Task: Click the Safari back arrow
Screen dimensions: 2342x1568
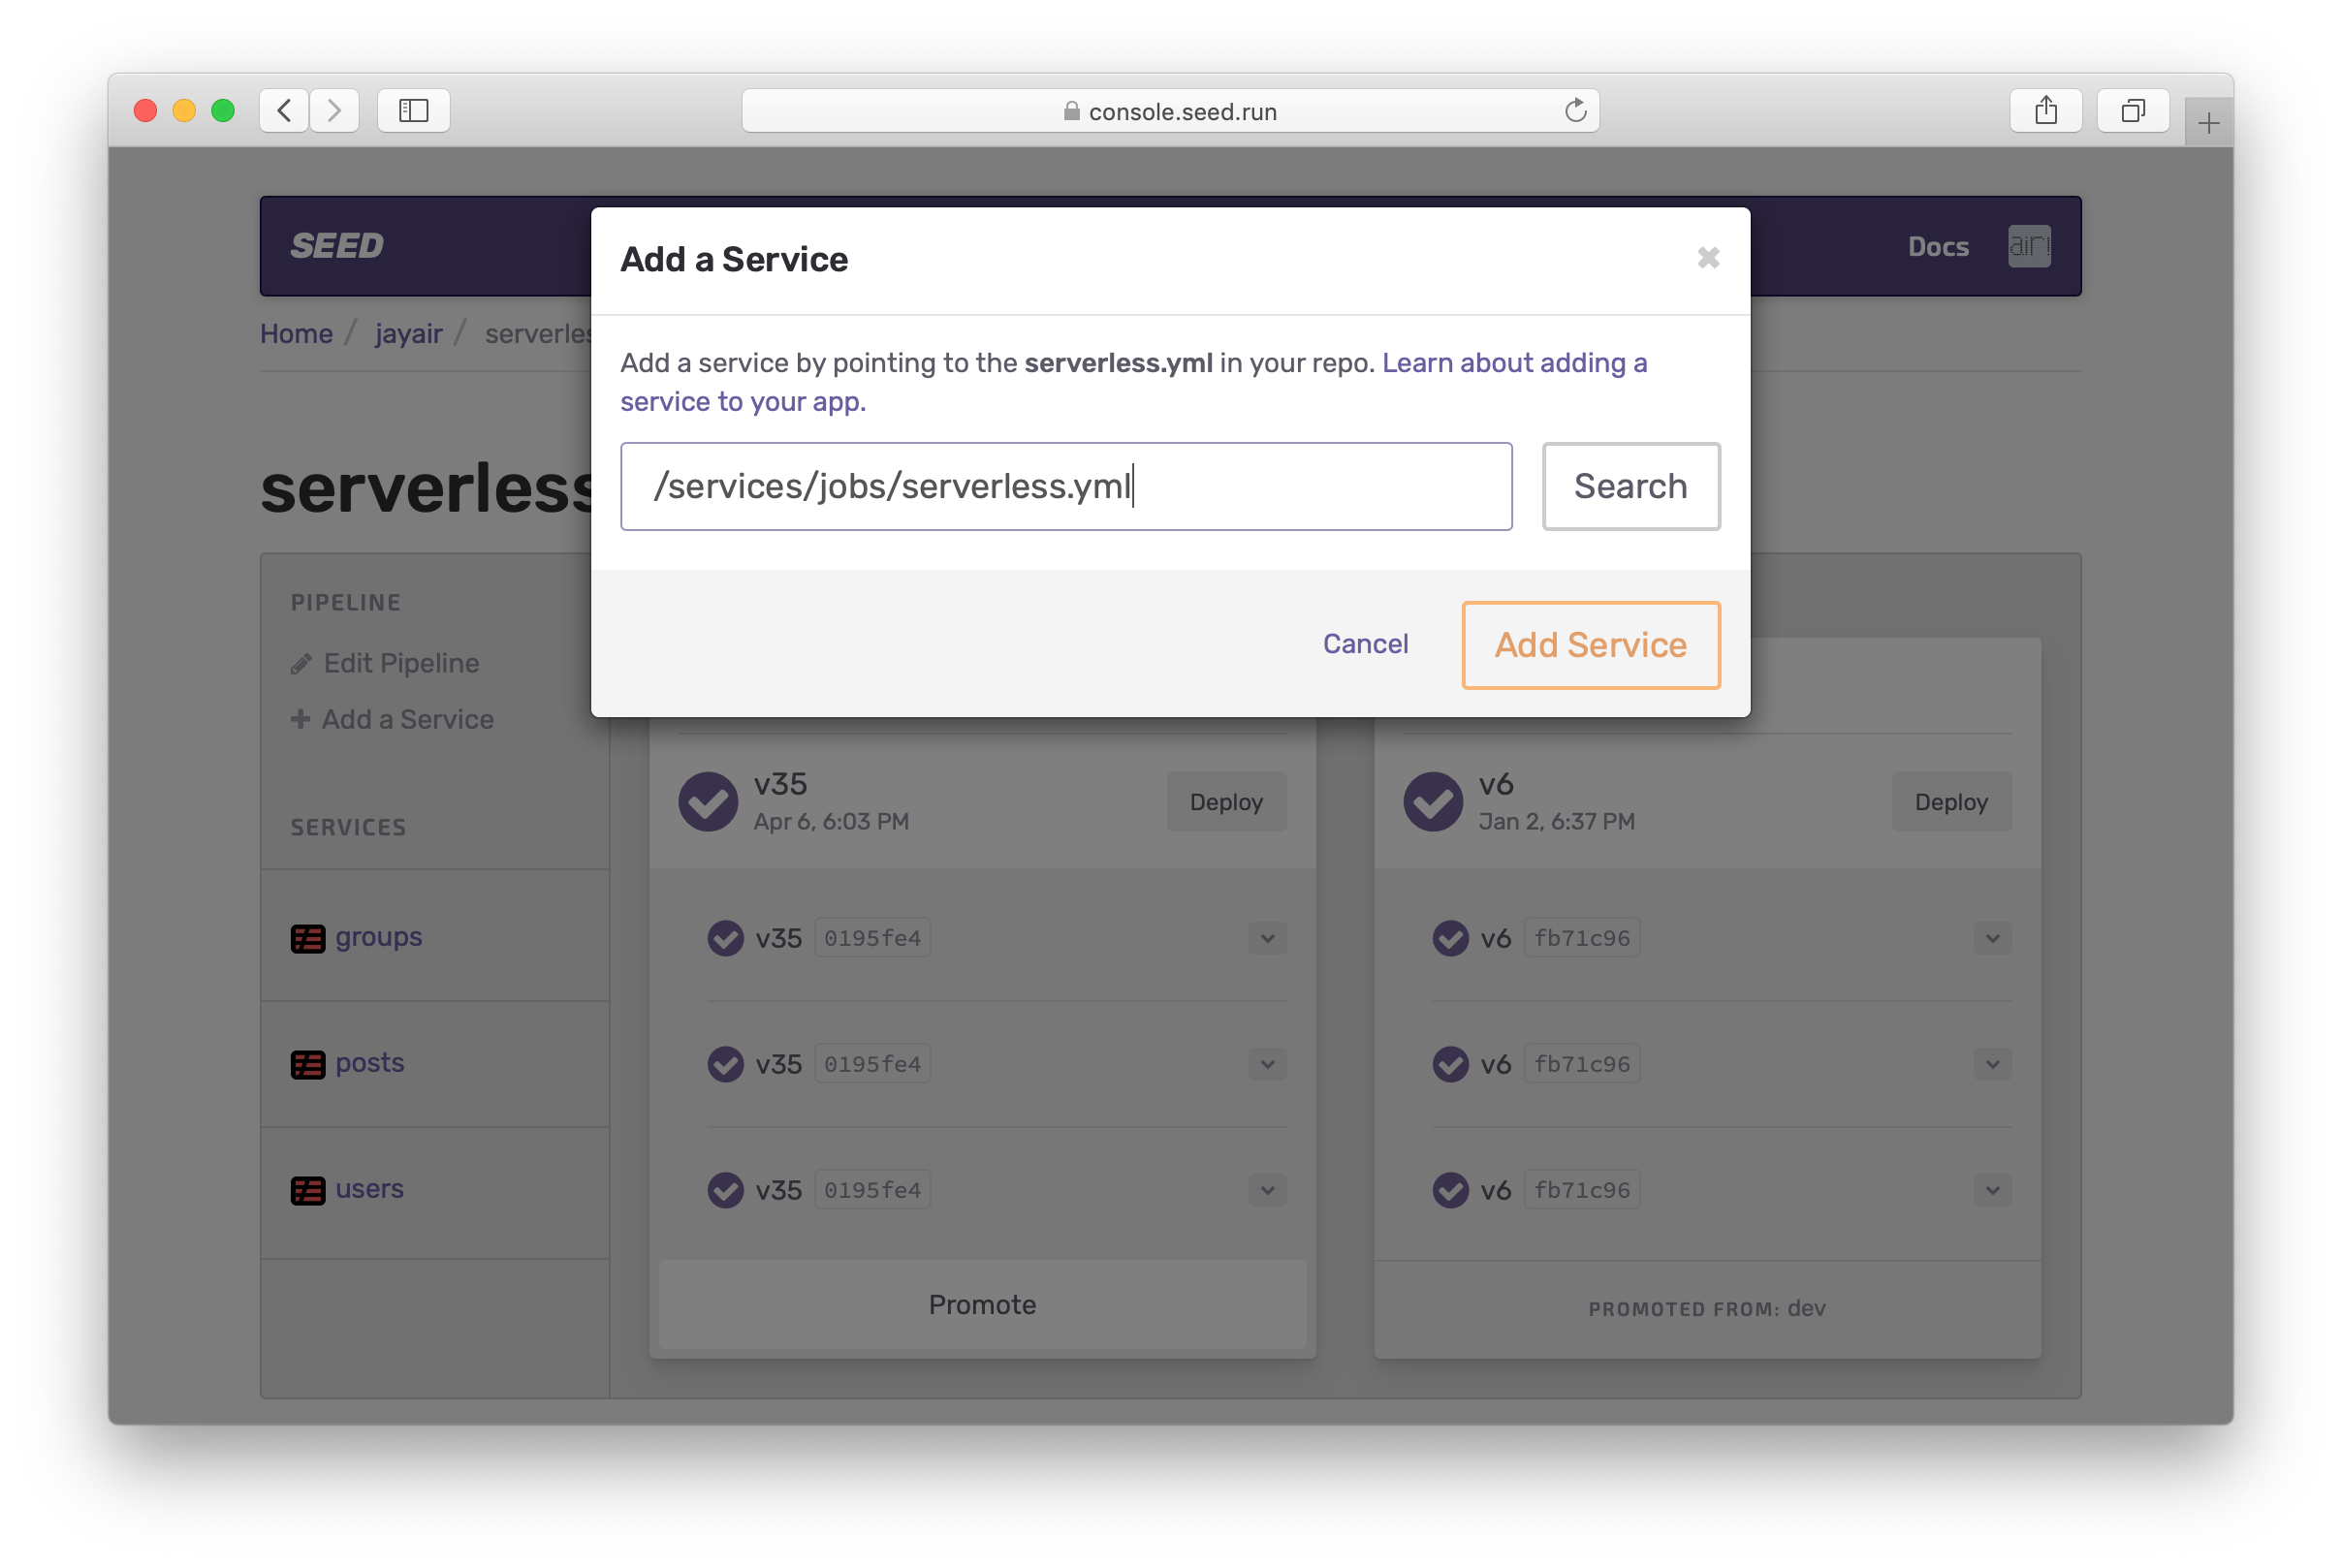Action: pyautogui.click(x=284, y=110)
